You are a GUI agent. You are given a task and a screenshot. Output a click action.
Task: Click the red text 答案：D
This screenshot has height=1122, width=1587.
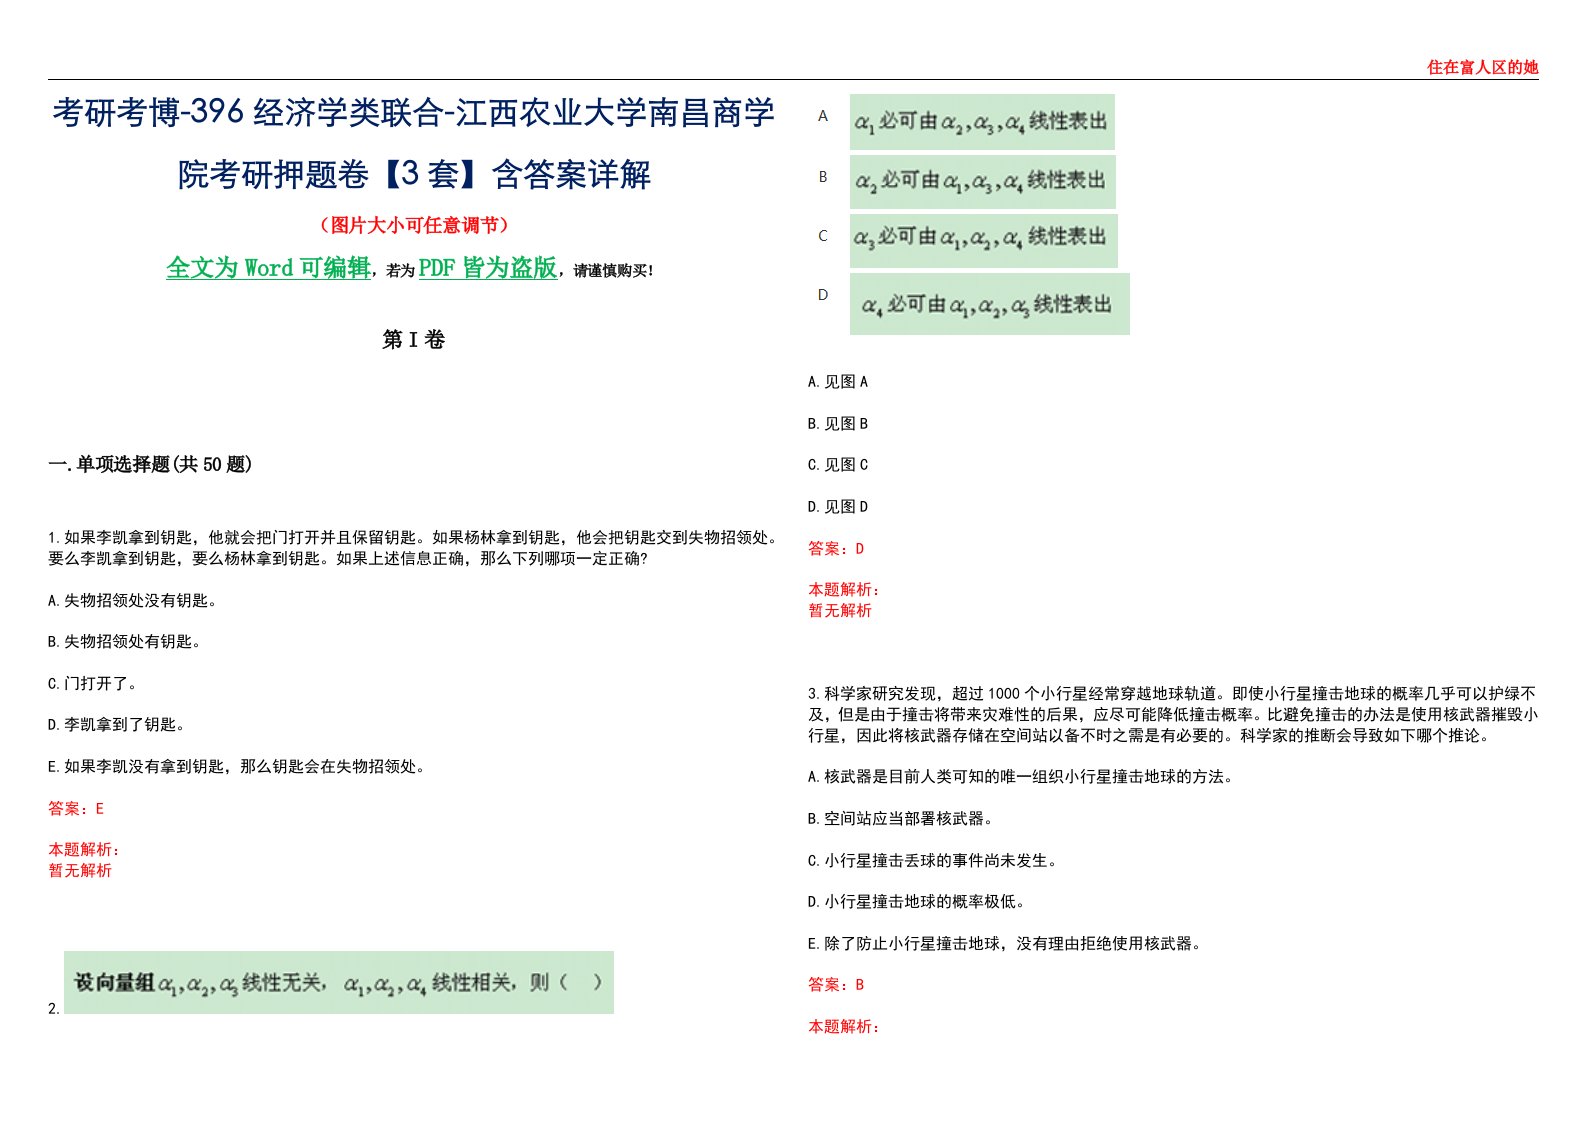click(836, 549)
